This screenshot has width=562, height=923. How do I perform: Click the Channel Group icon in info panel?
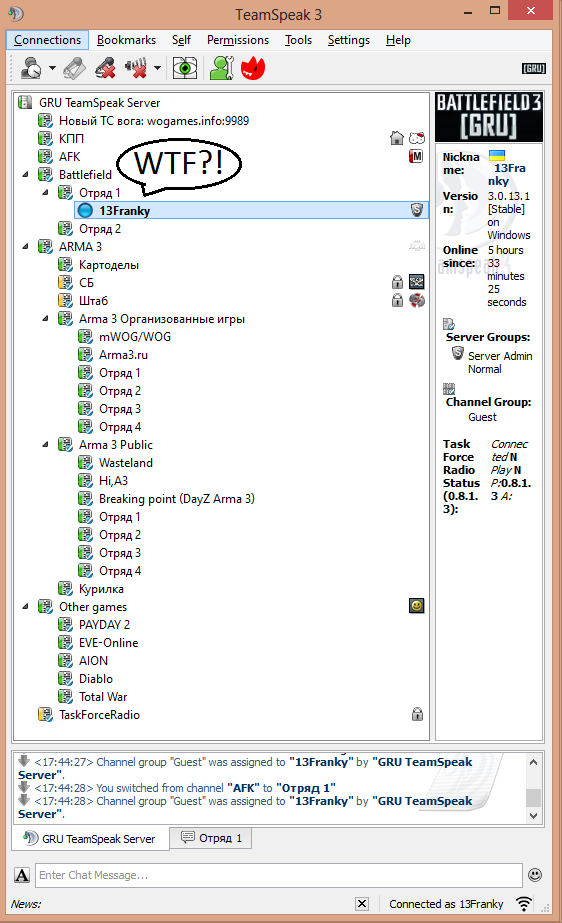point(449,389)
